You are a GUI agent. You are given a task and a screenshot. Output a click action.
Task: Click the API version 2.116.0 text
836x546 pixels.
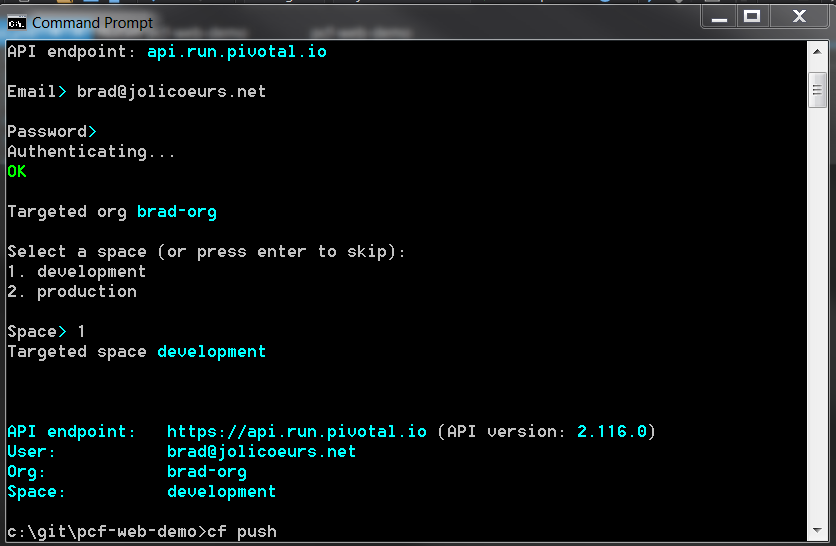612,431
